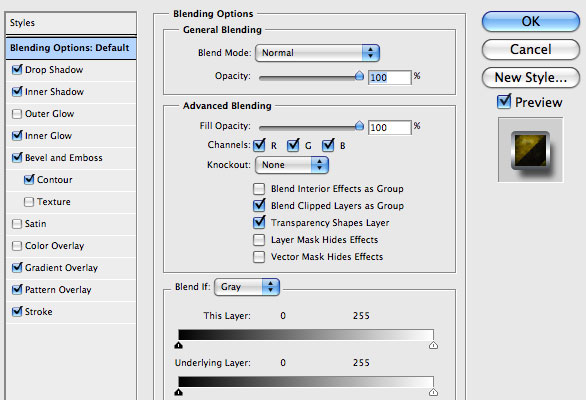Select Blending Options: Default entry
The height and width of the screenshot is (400, 586).
click(x=71, y=48)
